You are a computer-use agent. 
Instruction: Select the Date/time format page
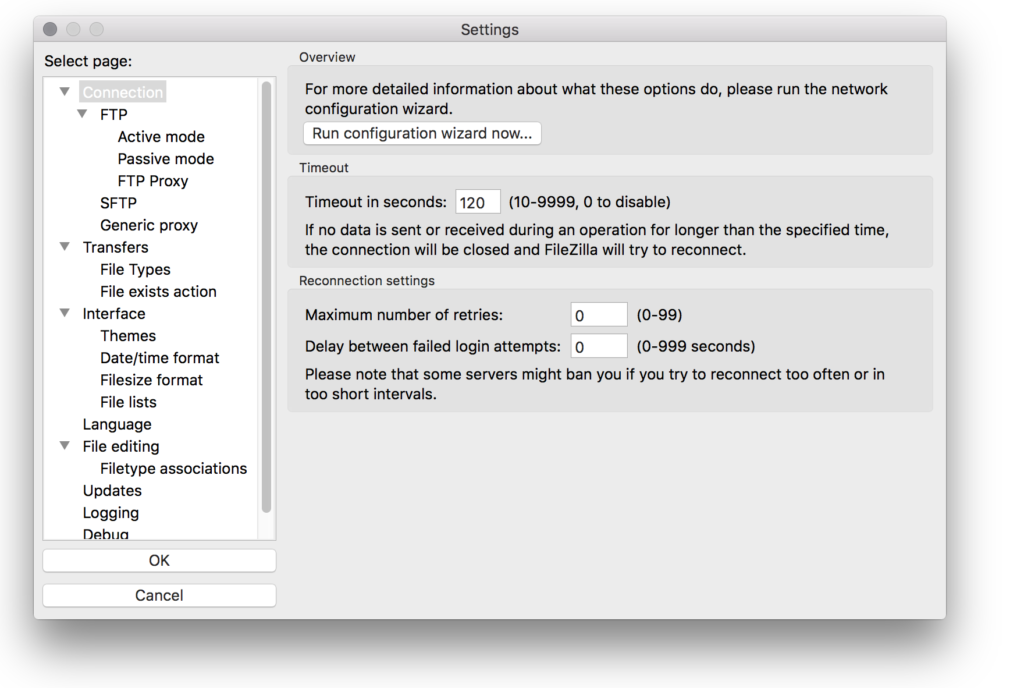coord(159,357)
